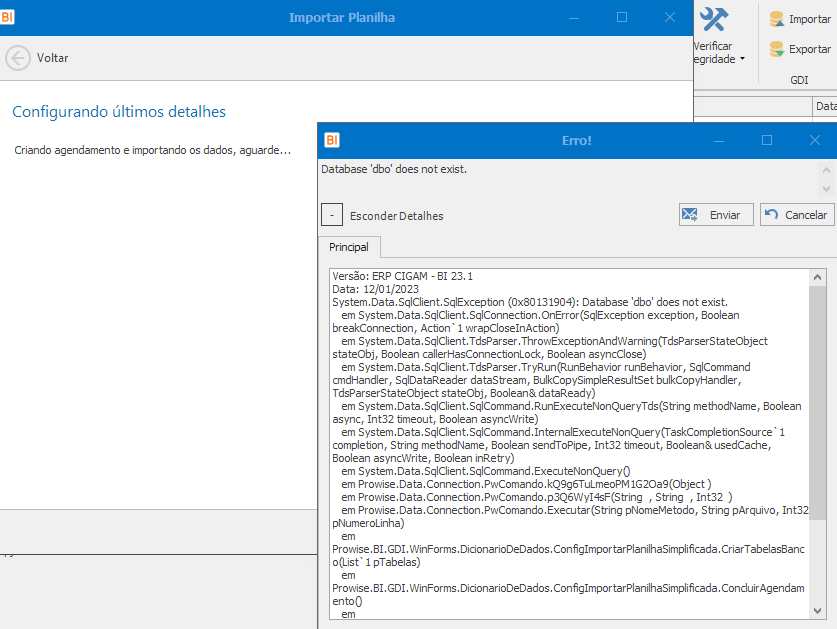Go back using the Voltar arrow icon
Image resolution: width=837 pixels, height=629 pixels.
18,58
